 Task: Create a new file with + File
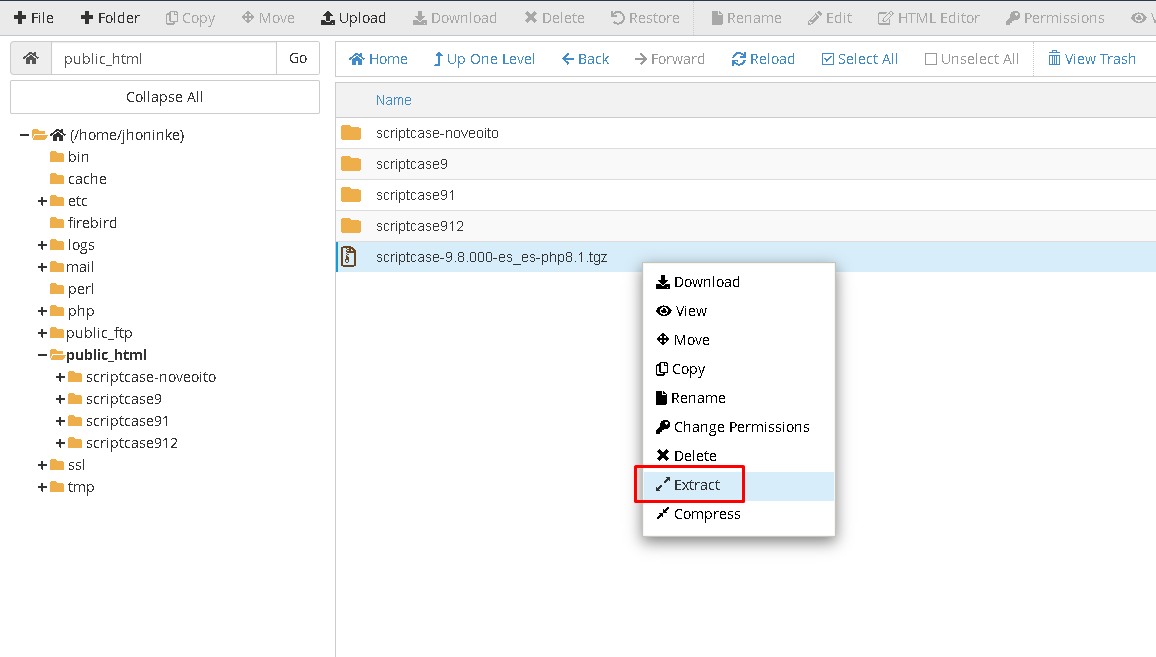(34, 18)
